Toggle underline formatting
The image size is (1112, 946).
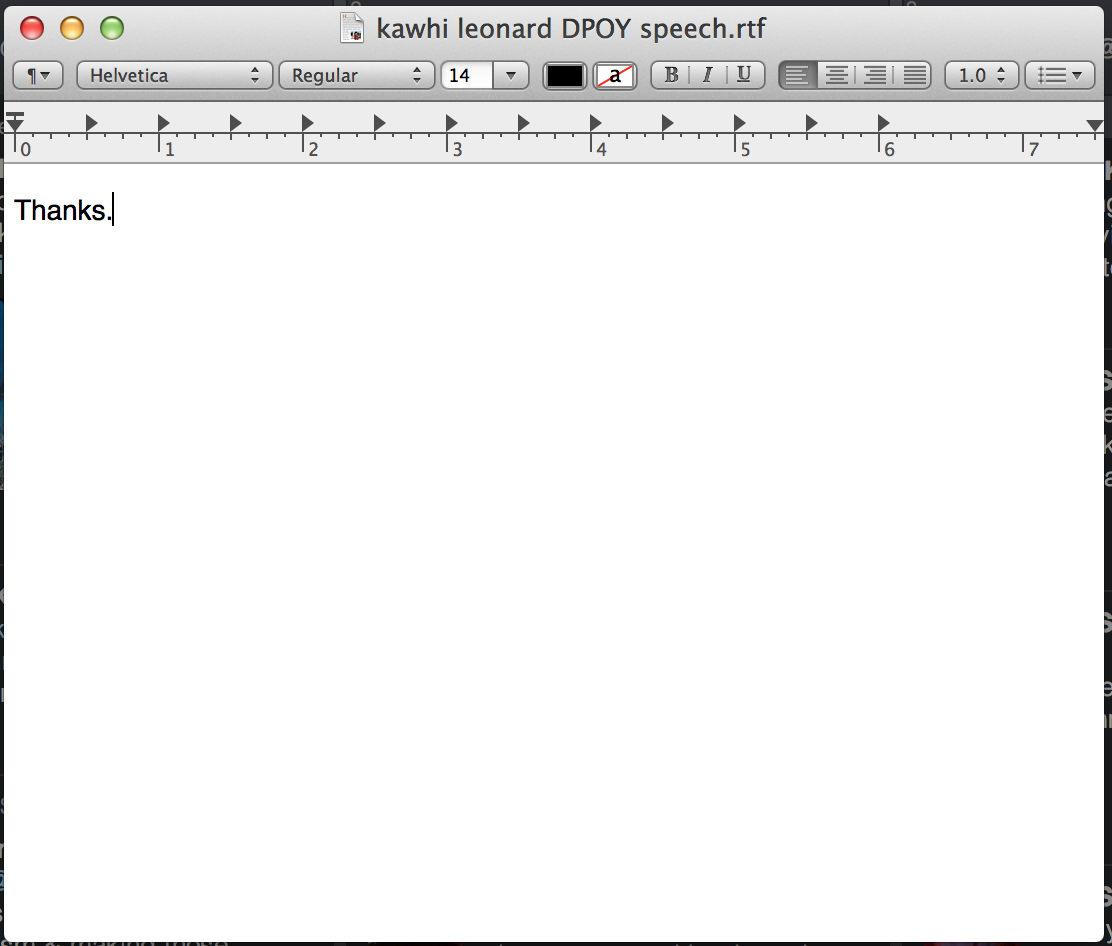(x=745, y=75)
